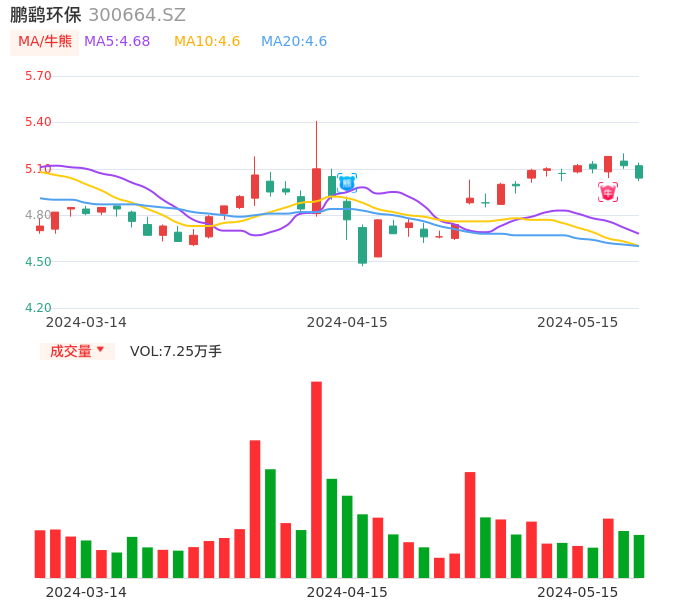The image size is (686, 606).
Task: Click the last green volume bar on right
Action: click(x=639, y=556)
